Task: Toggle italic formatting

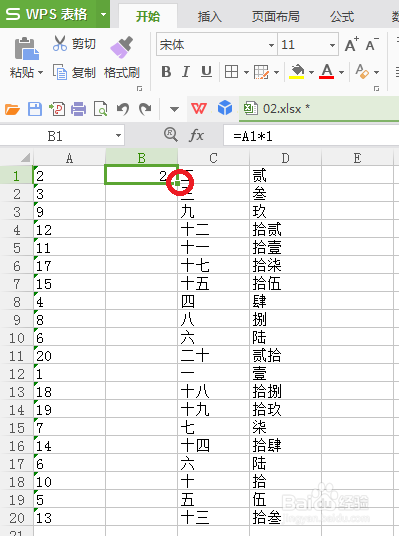Action: (186, 72)
